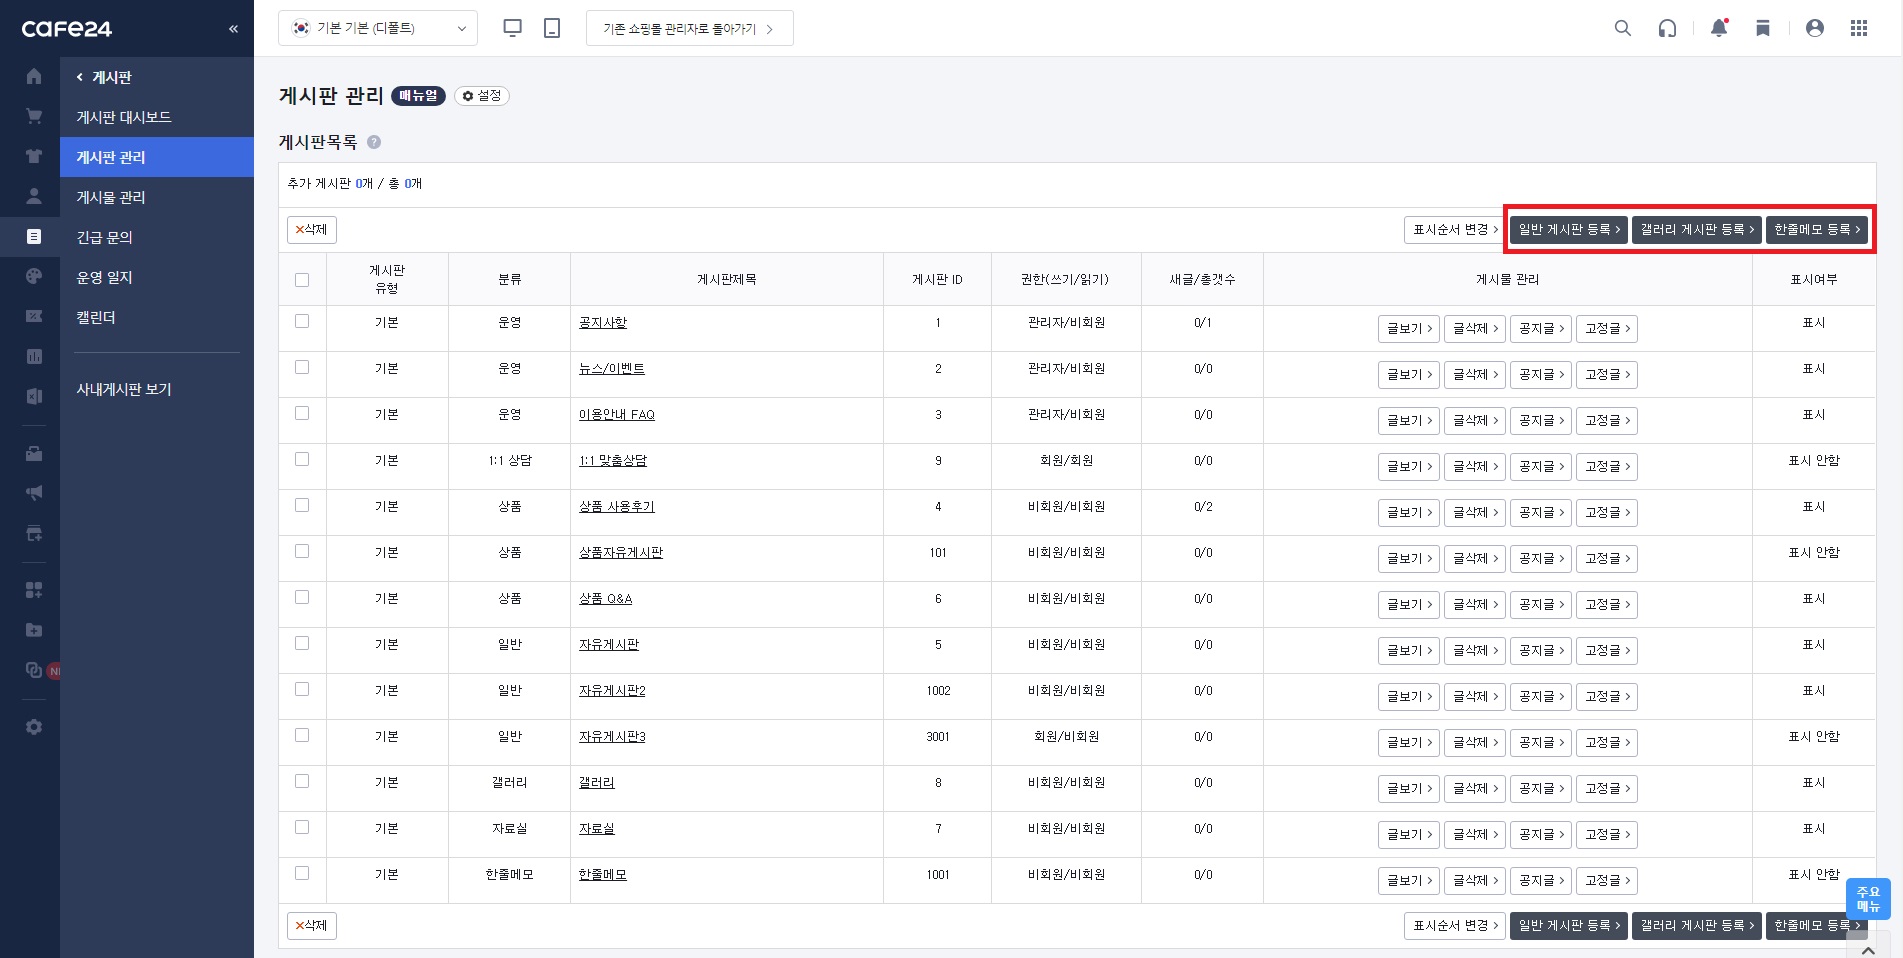This screenshot has height=958, width=1903.
Task: Toggle the select-all checkbox in the table header
Action: [302, 280]
